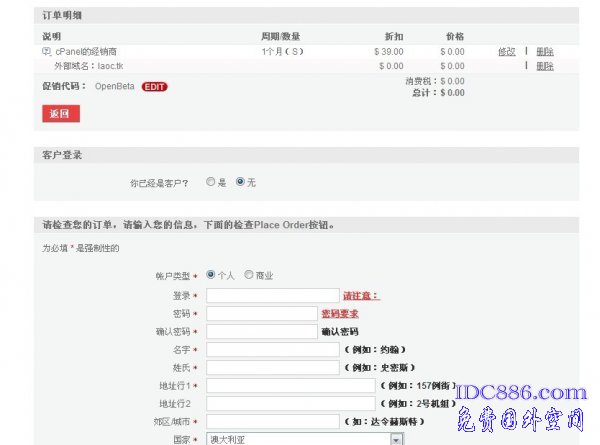The image size is (600, 445).
Task: Click into the 密码 field
Action: point(261,314)
